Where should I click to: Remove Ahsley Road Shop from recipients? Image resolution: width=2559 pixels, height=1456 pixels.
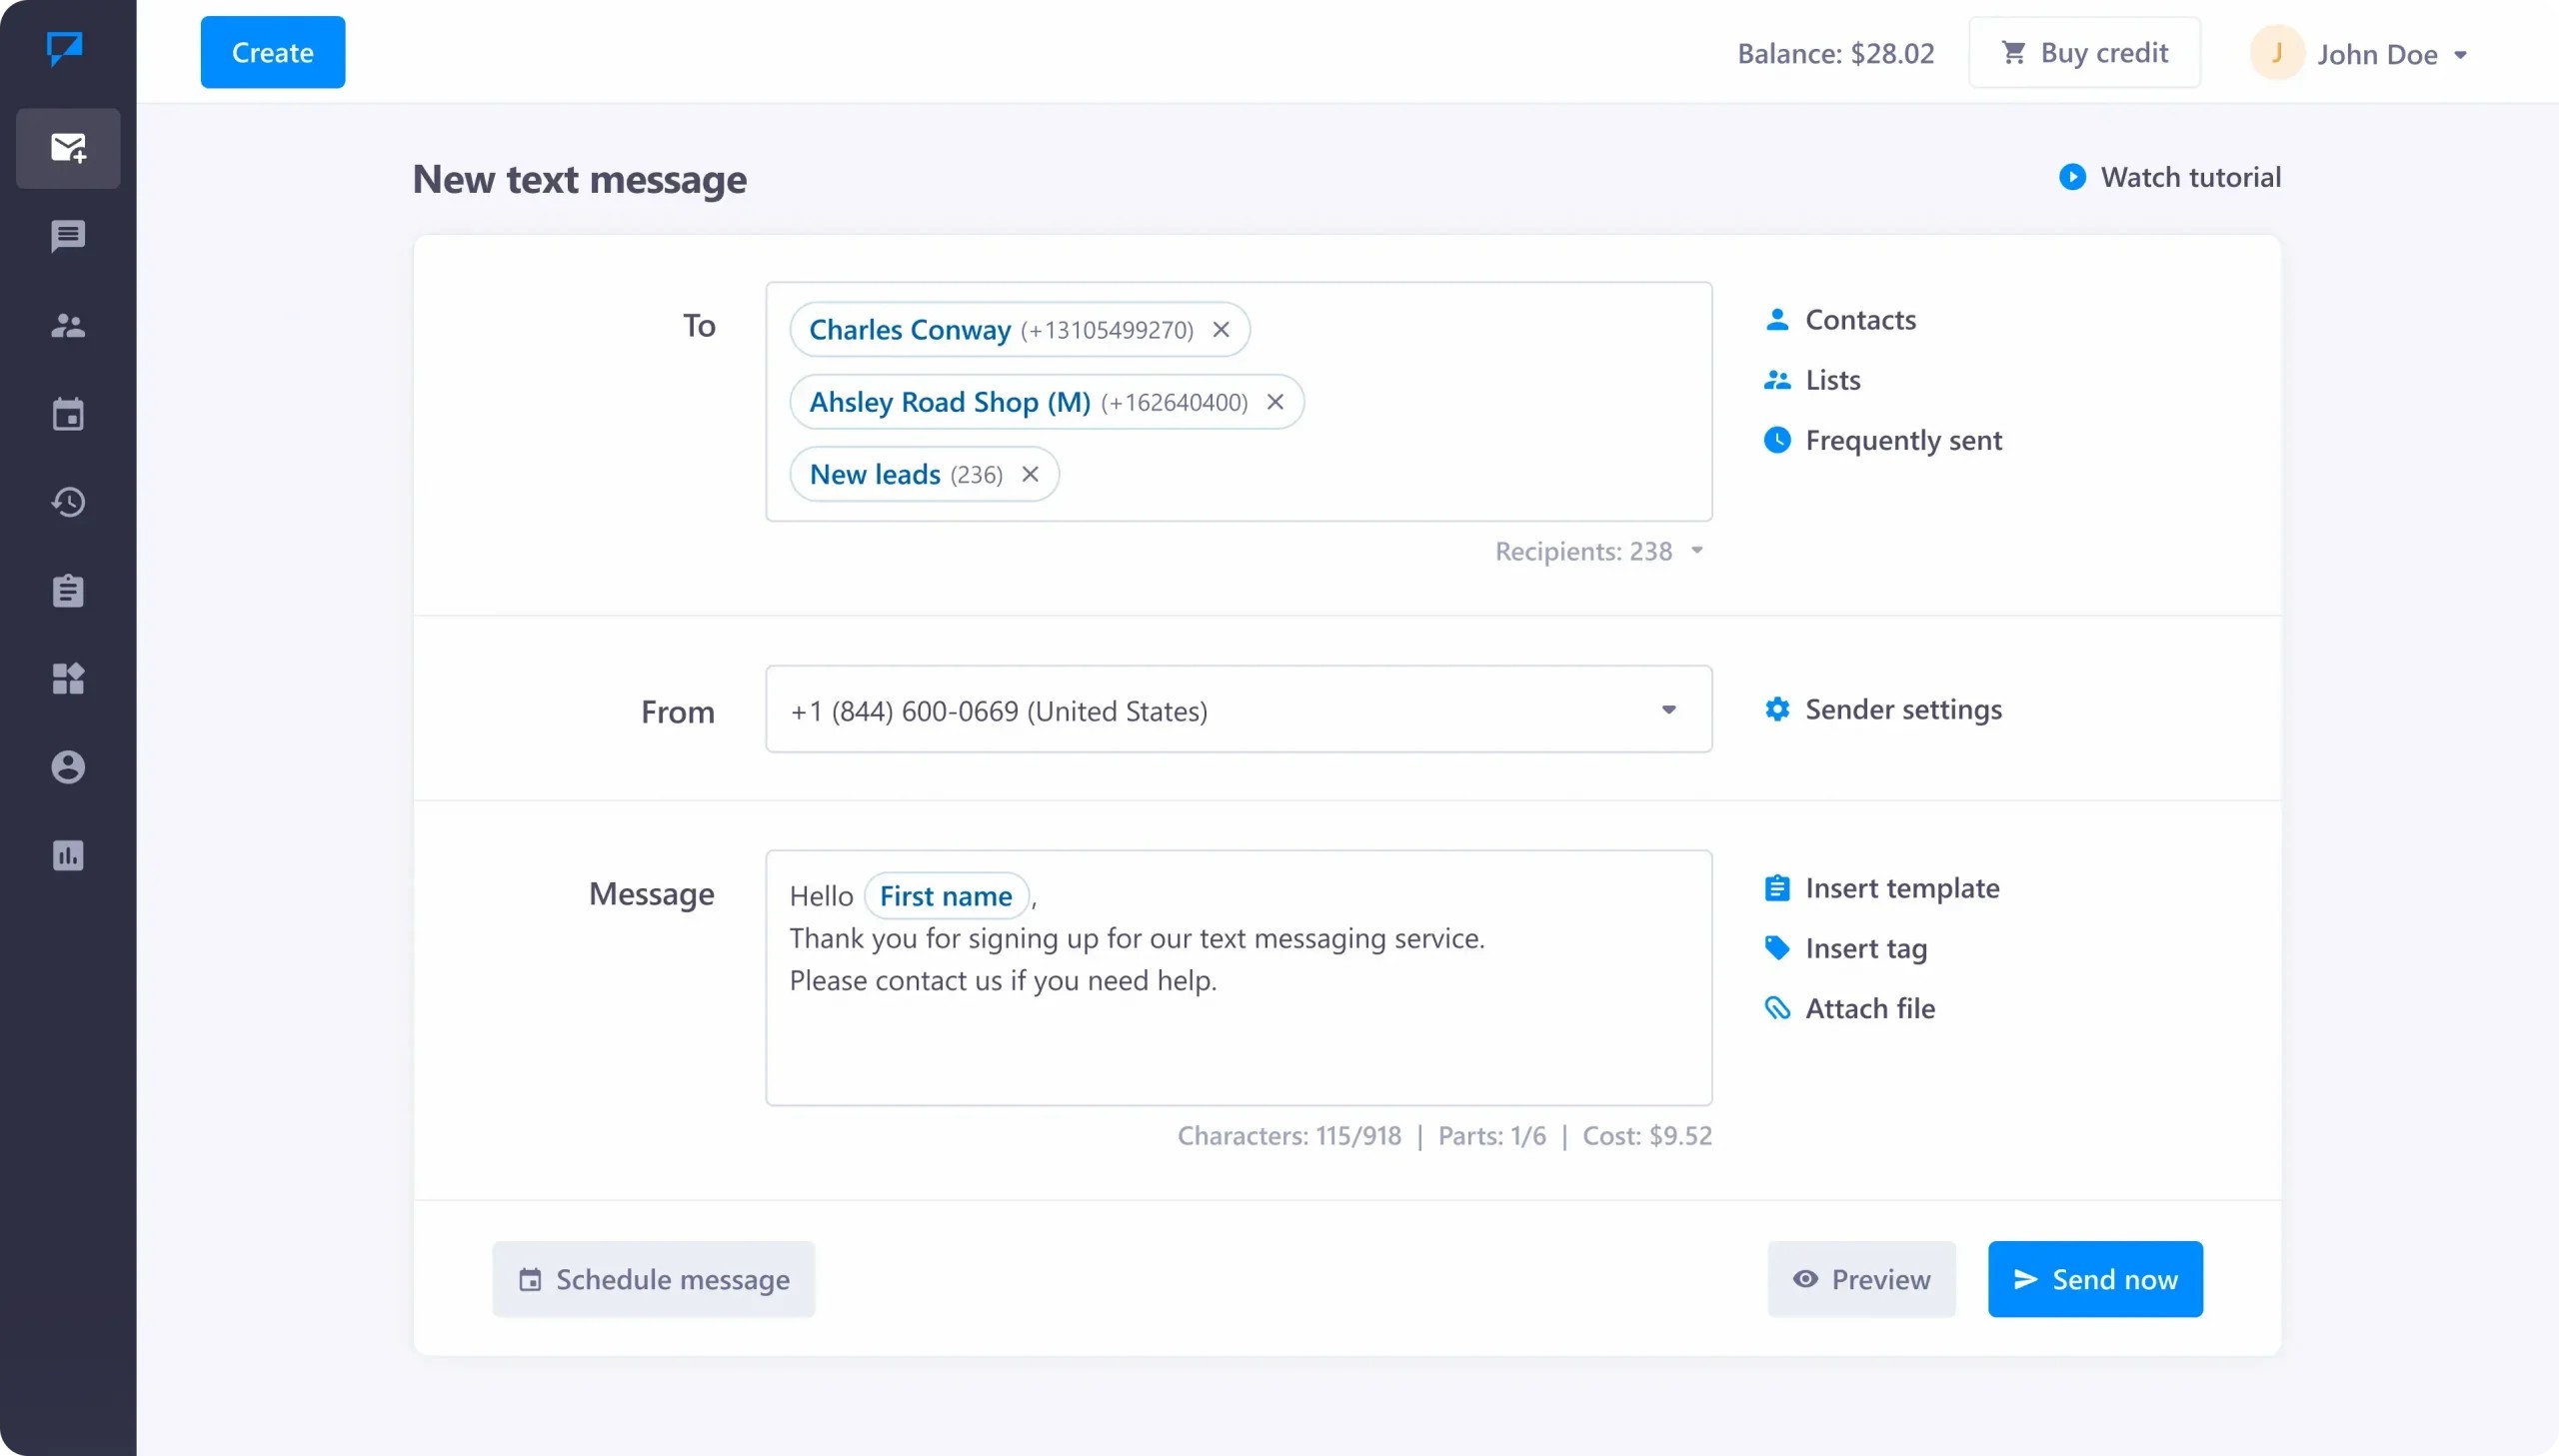tap(1278, 401)
